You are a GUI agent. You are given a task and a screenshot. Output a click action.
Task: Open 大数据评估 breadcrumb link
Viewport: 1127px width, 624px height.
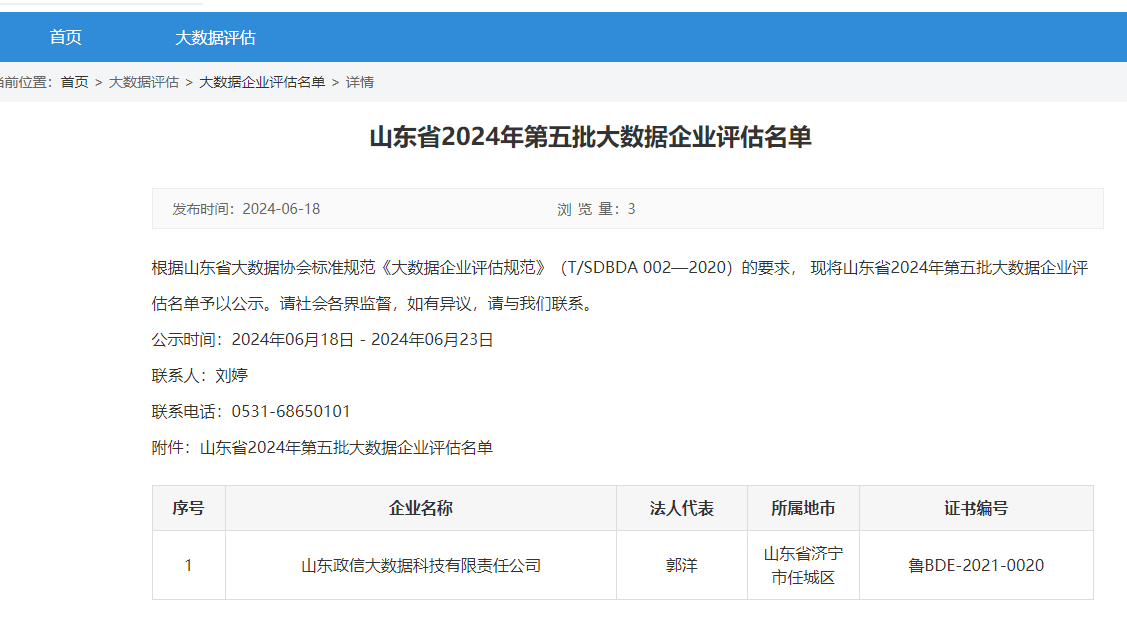point(143,82)
